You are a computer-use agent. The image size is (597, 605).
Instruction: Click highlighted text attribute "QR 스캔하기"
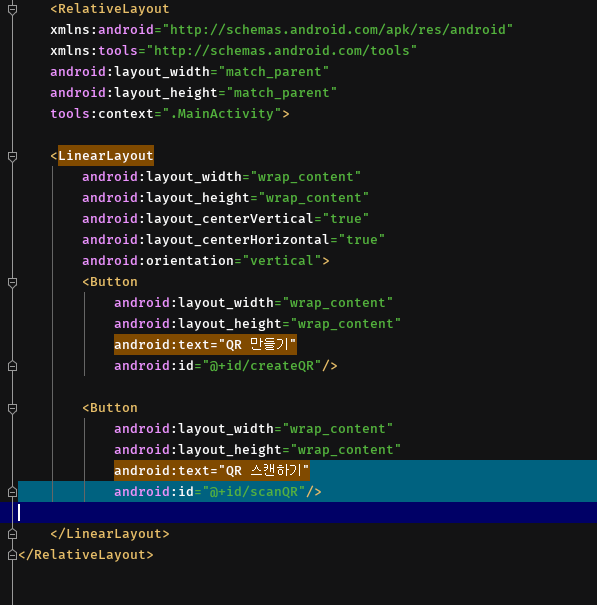click(212, 470)
